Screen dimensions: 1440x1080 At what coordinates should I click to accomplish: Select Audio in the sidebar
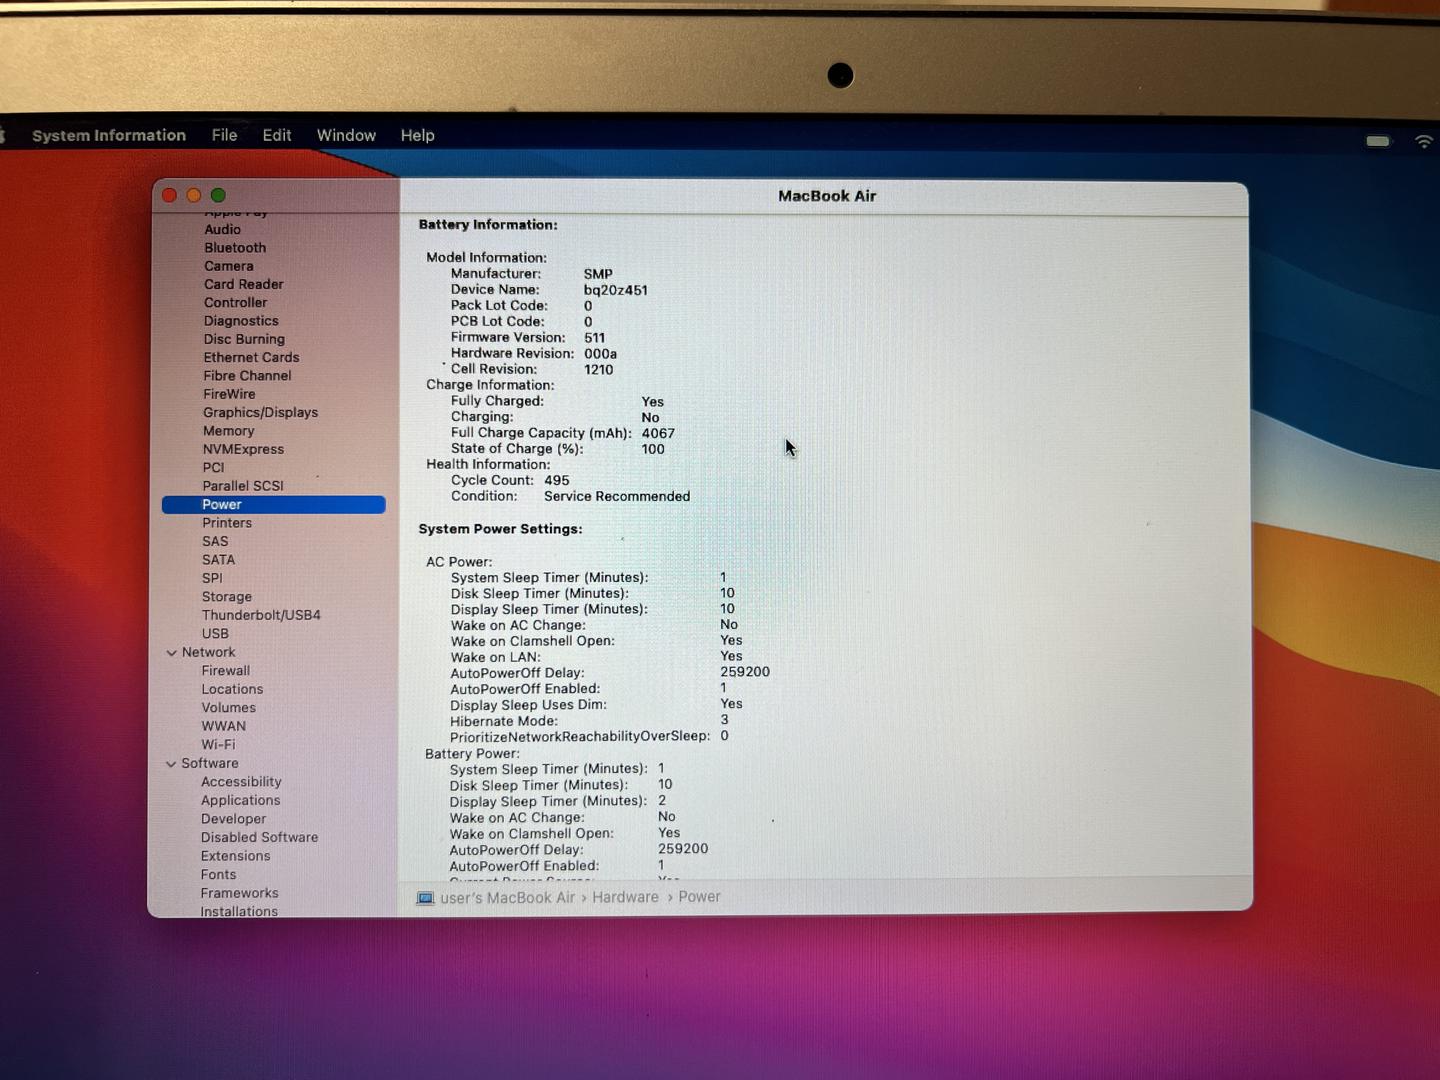222,229
